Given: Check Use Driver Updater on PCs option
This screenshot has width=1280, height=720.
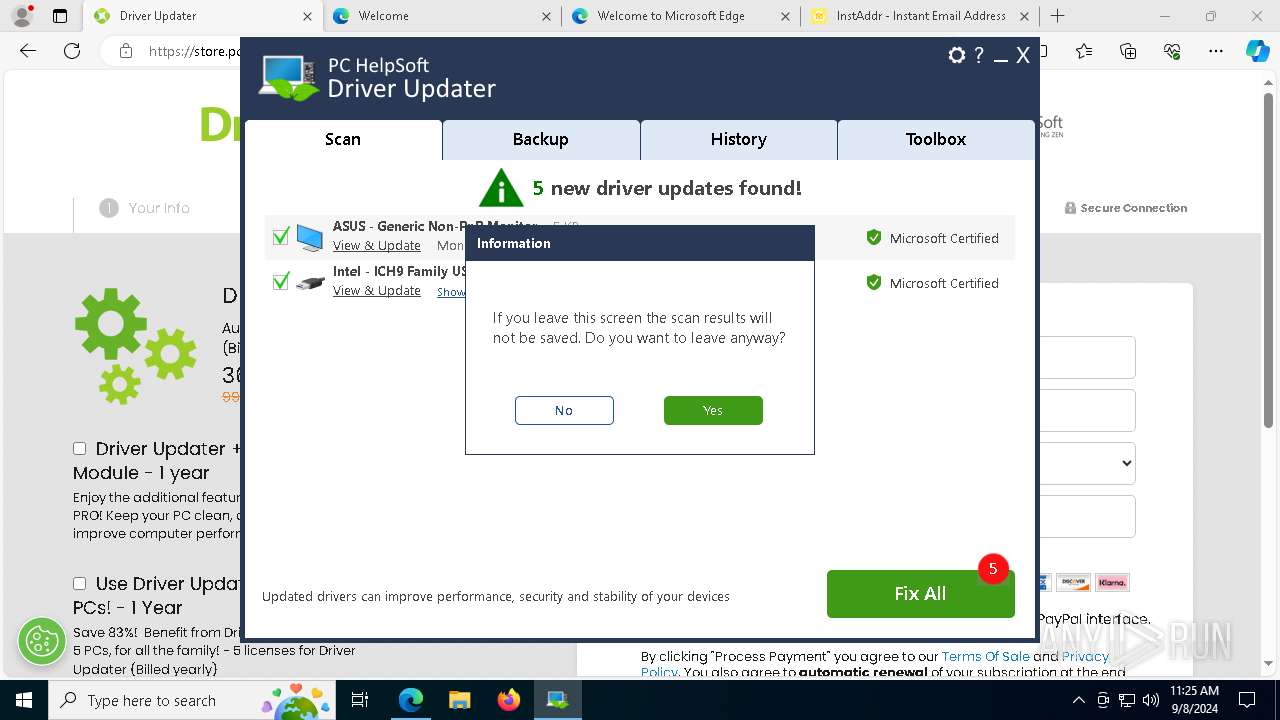Looking at the screenshot, I should (79, 583).
